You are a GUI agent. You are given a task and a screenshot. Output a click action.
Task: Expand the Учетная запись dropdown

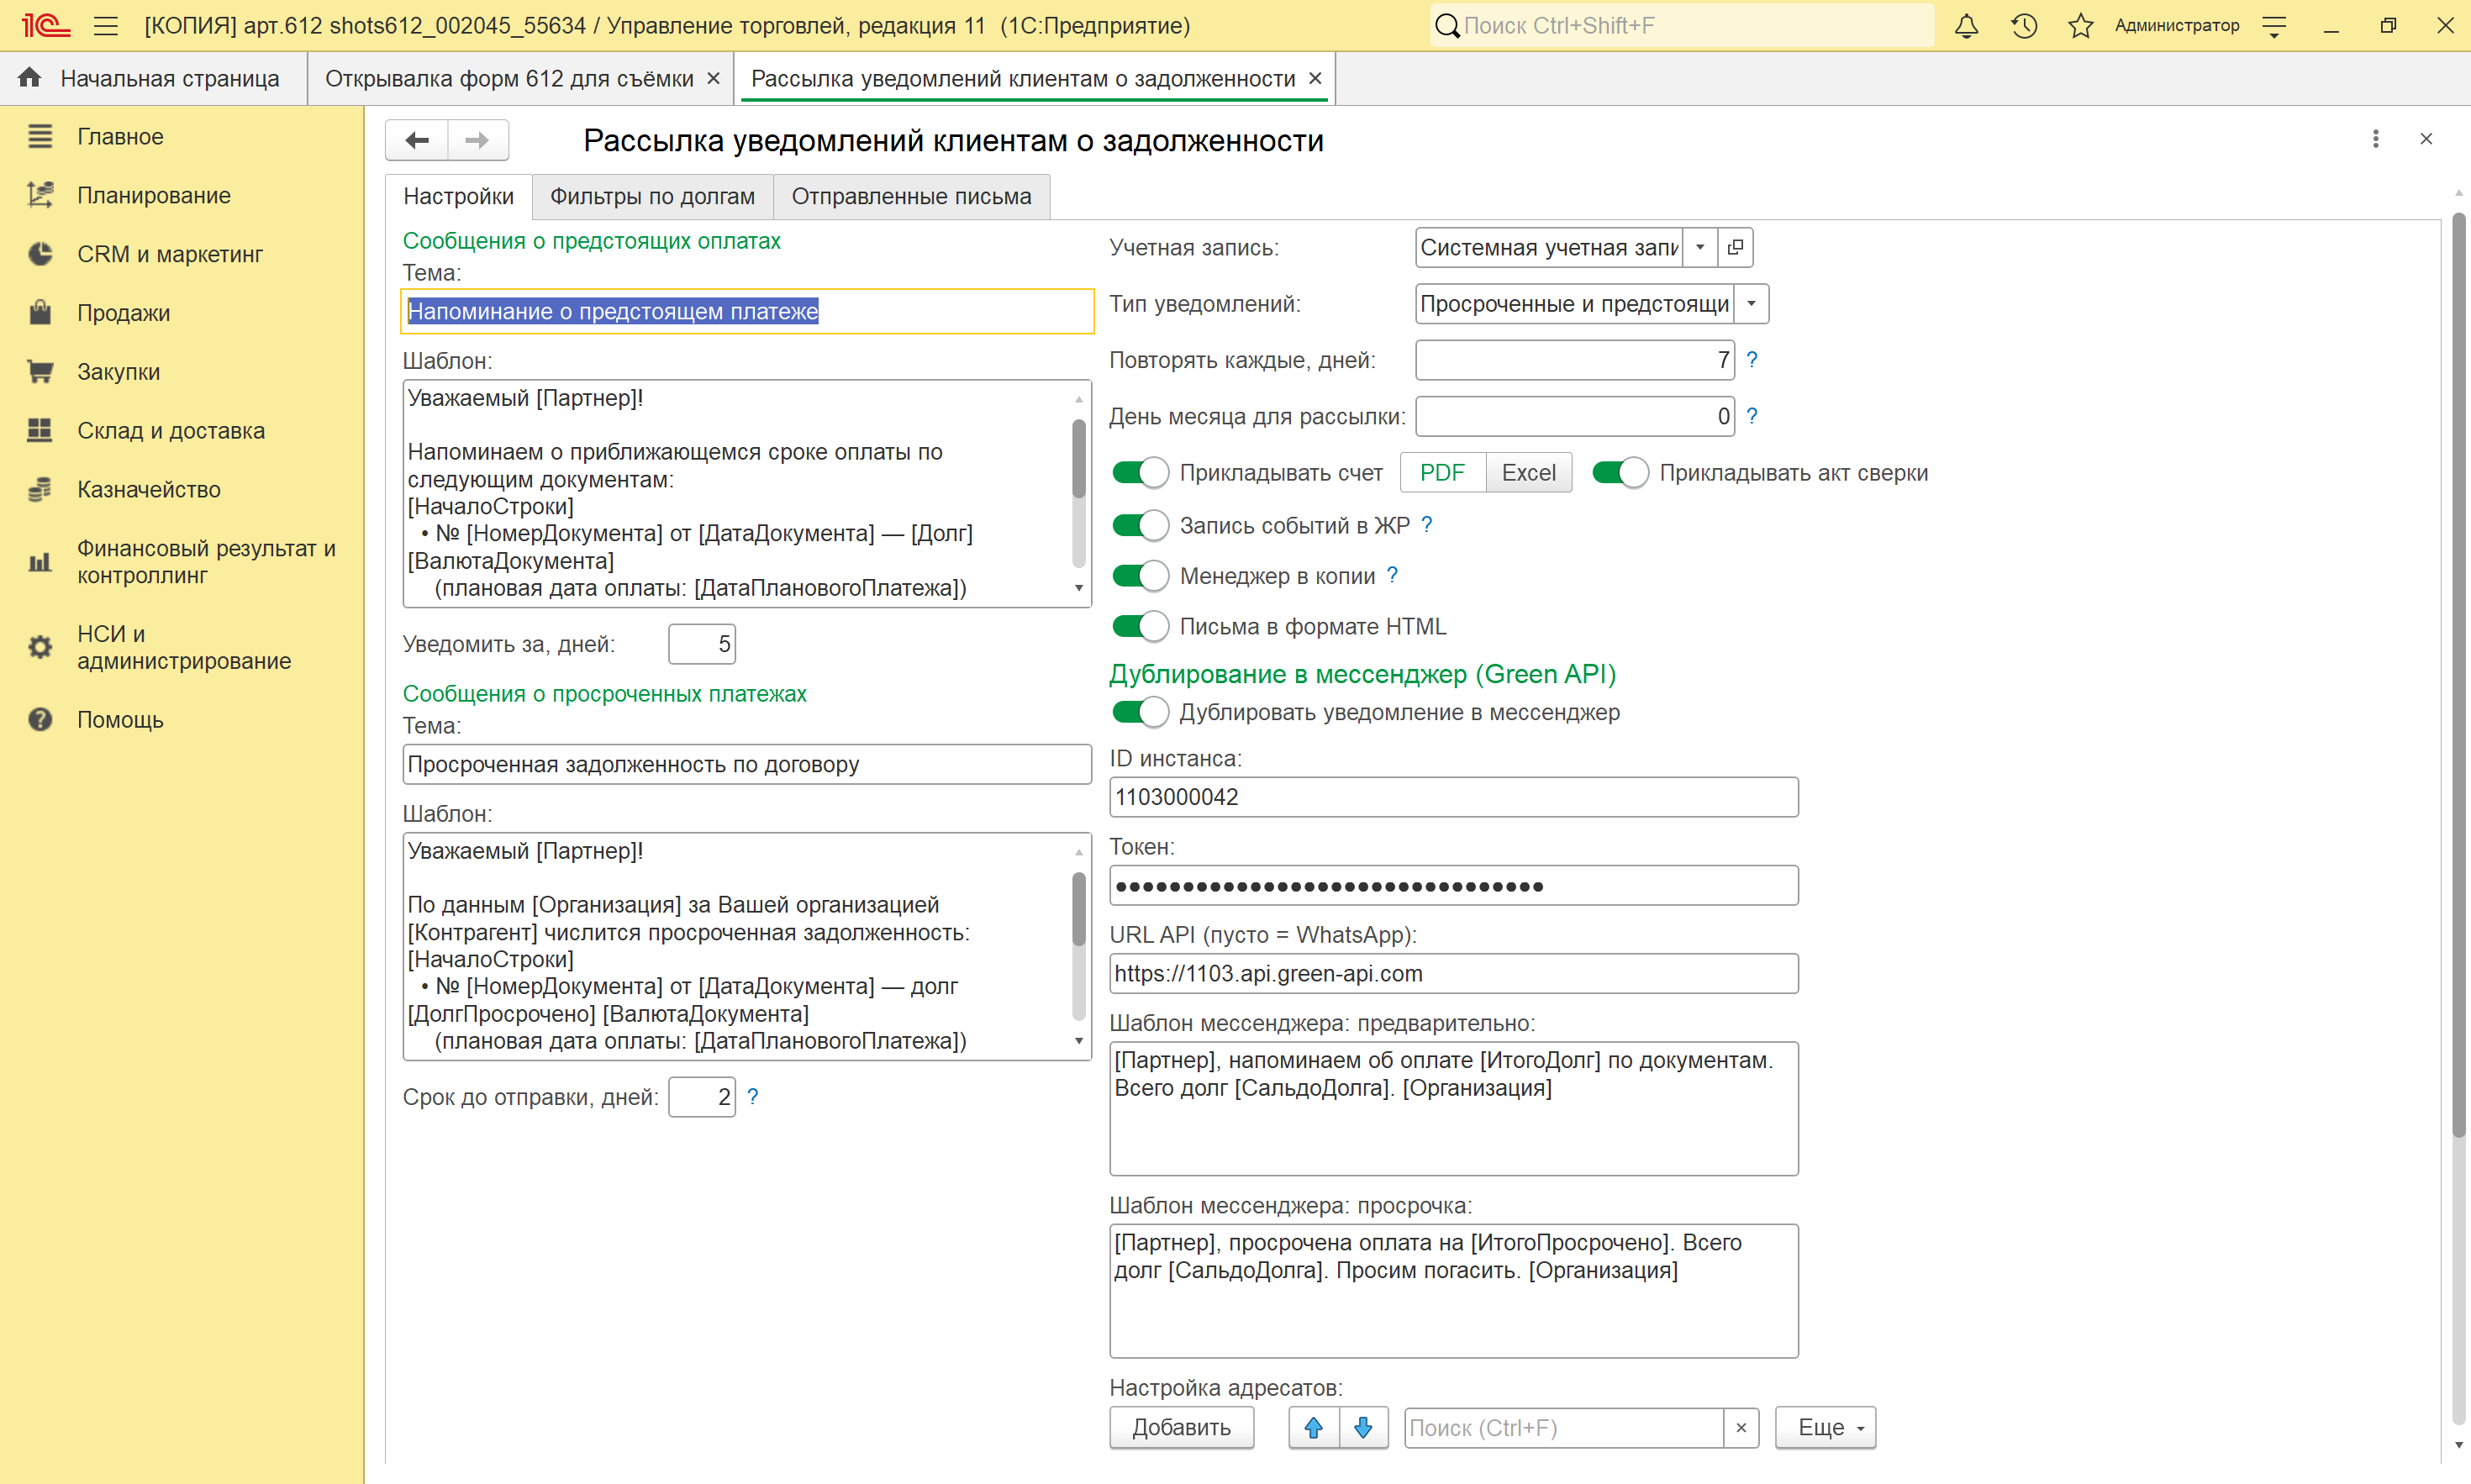1700,247
